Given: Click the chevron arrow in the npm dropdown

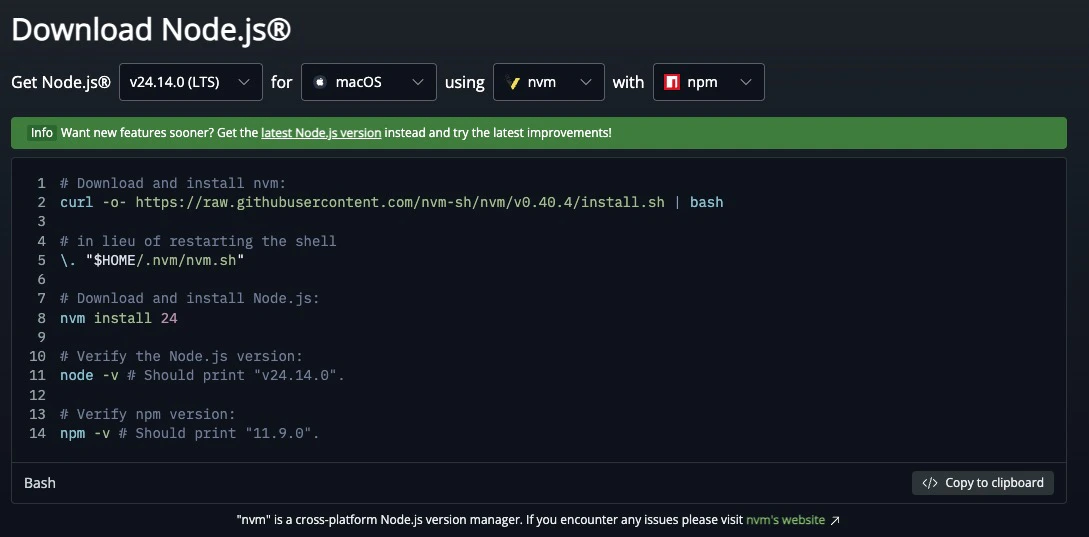Looking at the screenshot, I should (746, 82).
